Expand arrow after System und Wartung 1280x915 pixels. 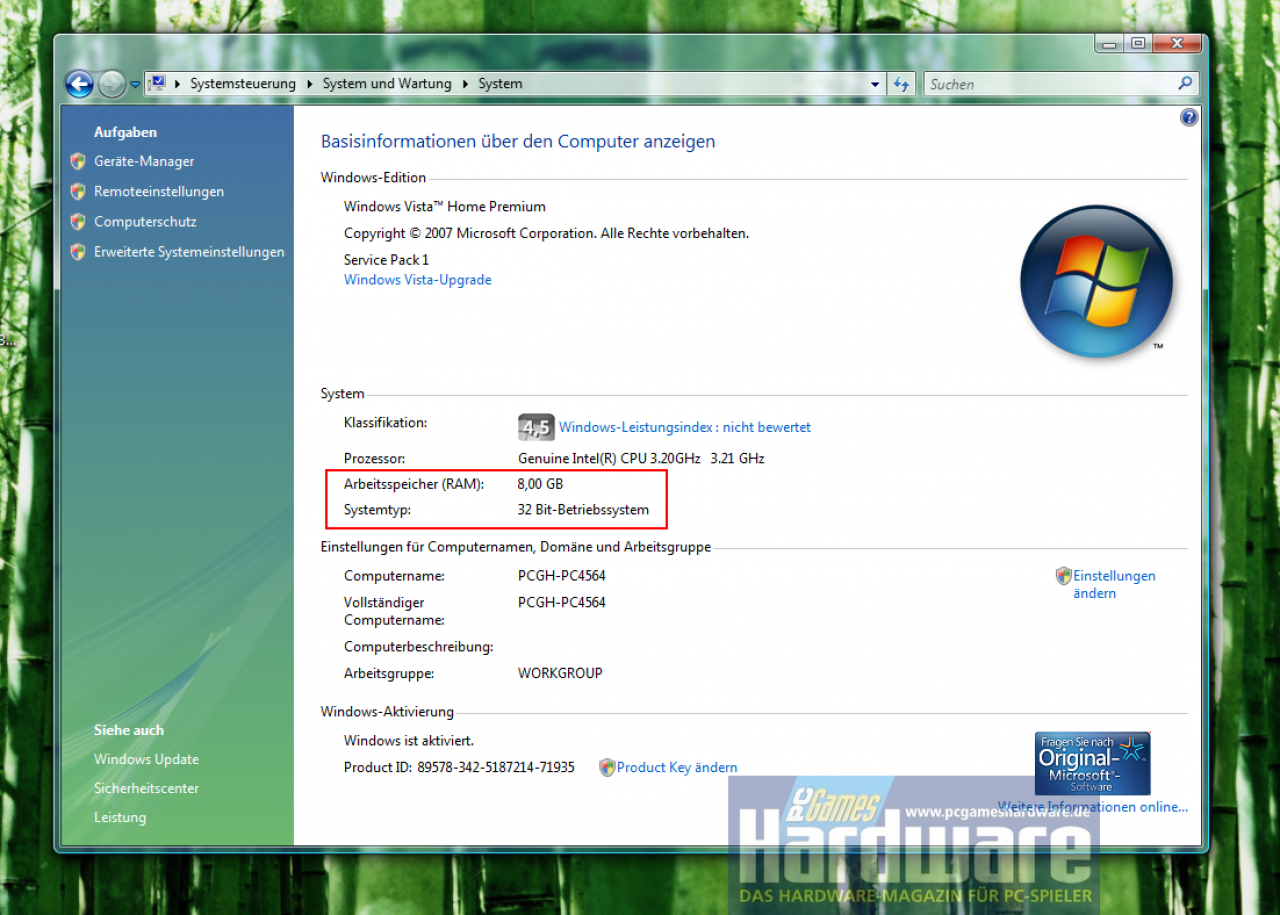tap(465, 84)
